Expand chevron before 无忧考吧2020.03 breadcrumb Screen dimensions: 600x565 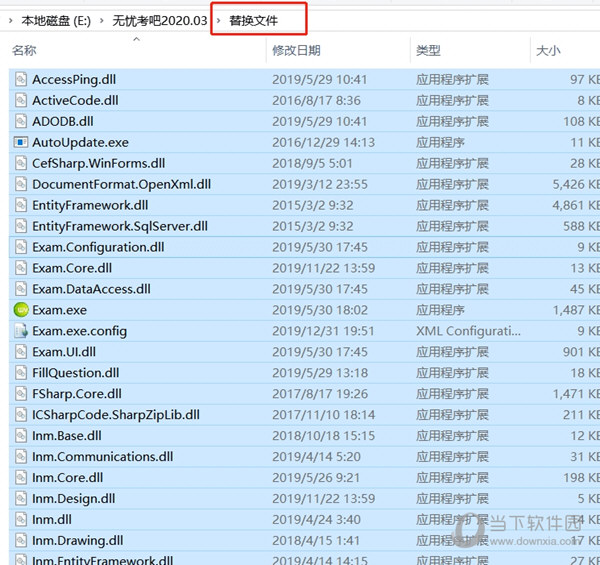click(x=102, y=21)
